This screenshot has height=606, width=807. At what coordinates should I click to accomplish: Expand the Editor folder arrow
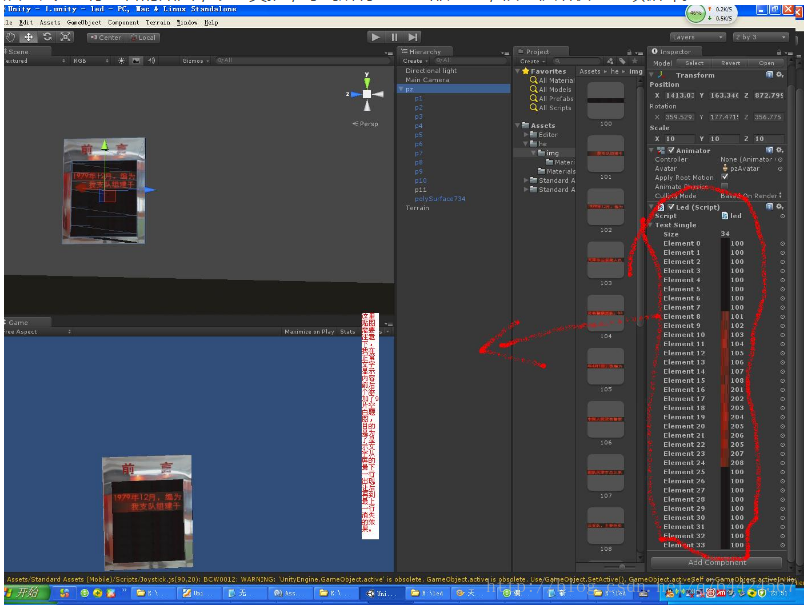point(525,134)
